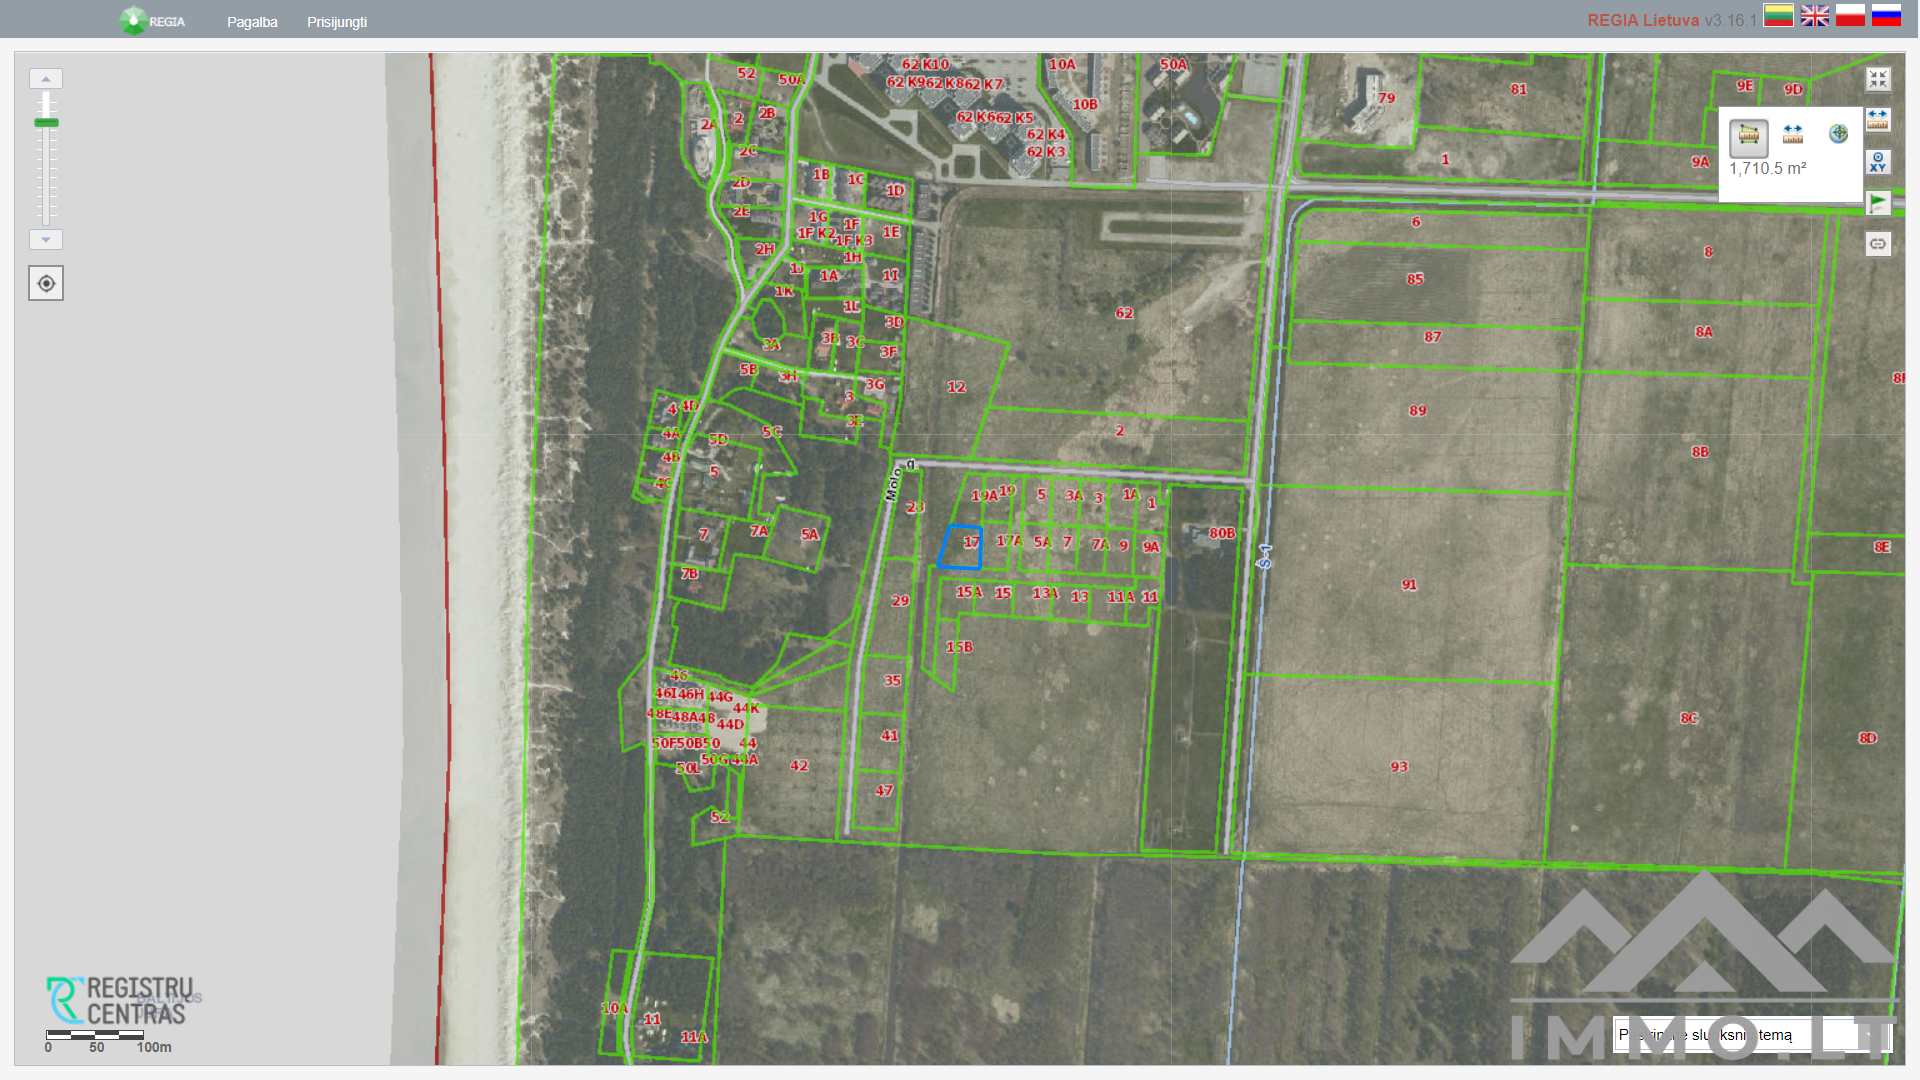Open the Pasirinkite sluoksnių temą dropdown
The height and width of the screenshot is (1080, 1920).
point(1752,1035)
